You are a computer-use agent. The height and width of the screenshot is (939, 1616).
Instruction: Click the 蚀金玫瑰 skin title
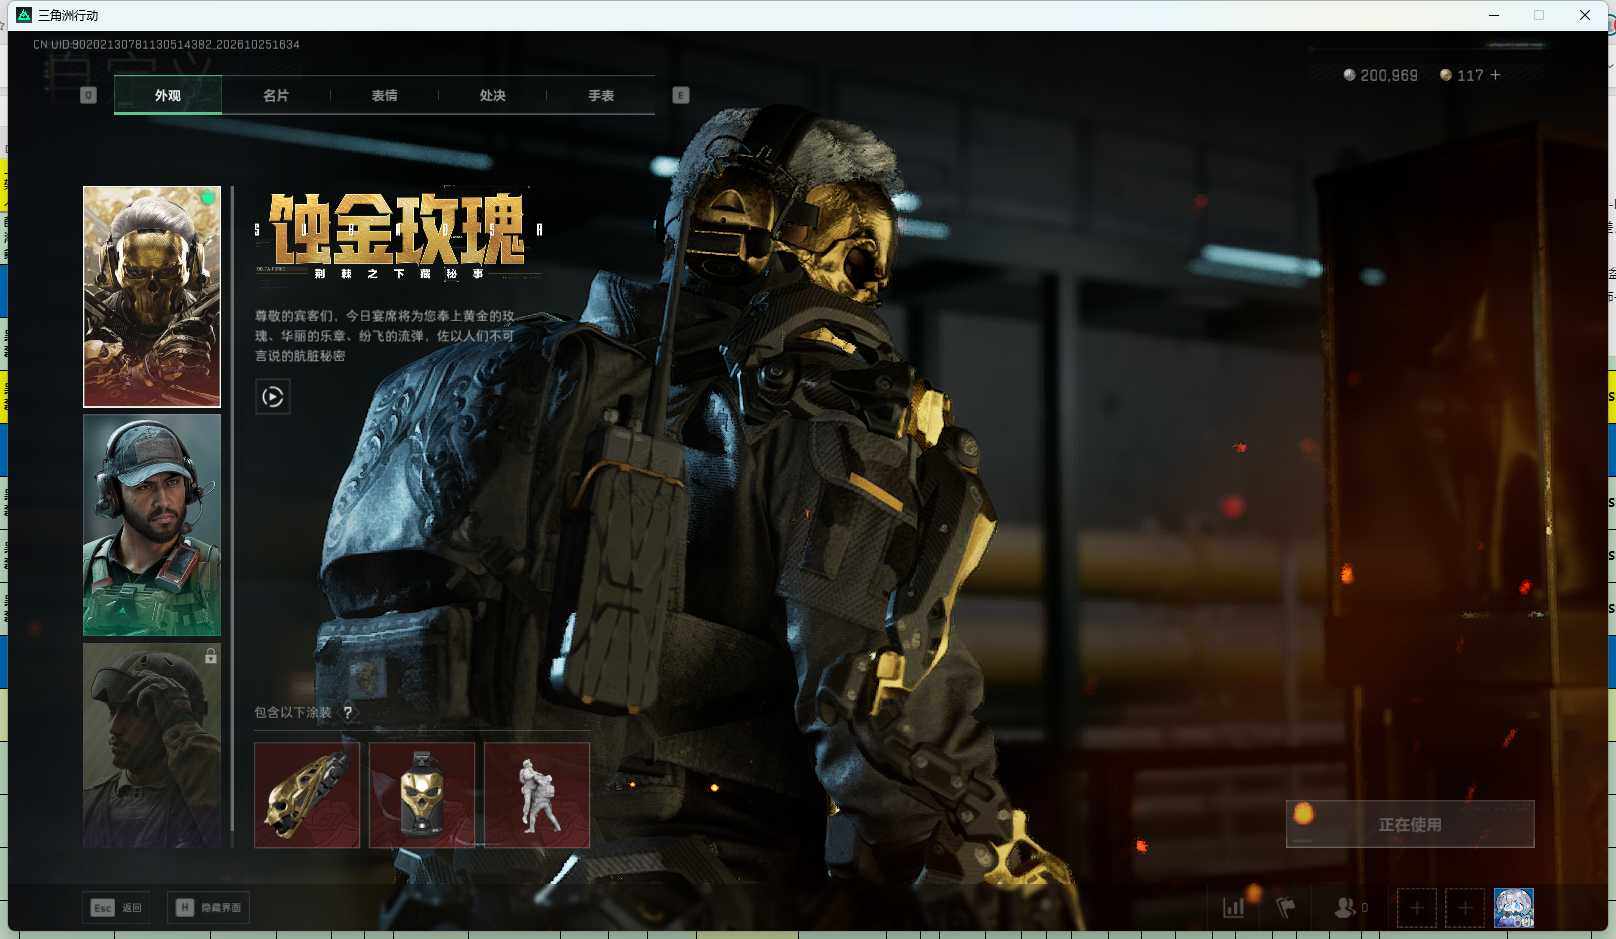pos(398,229)
